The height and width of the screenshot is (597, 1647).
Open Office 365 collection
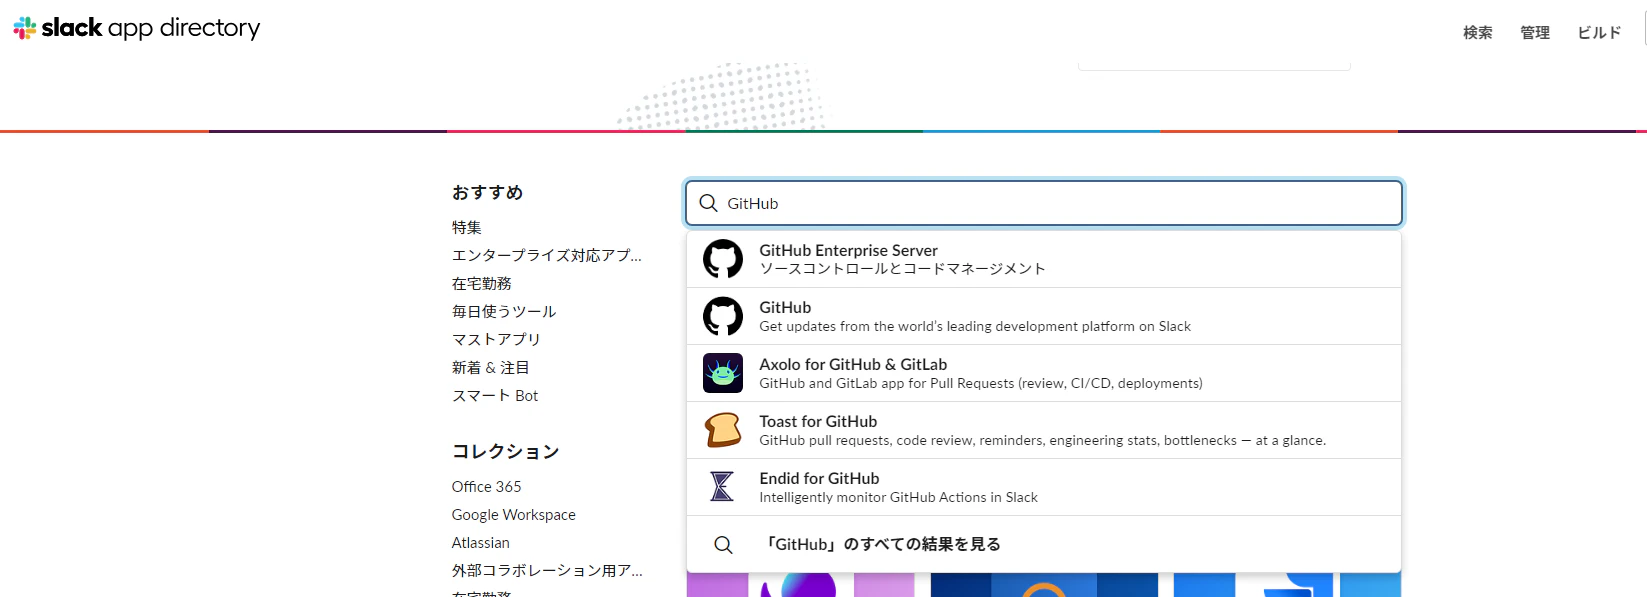coord(486,486)
